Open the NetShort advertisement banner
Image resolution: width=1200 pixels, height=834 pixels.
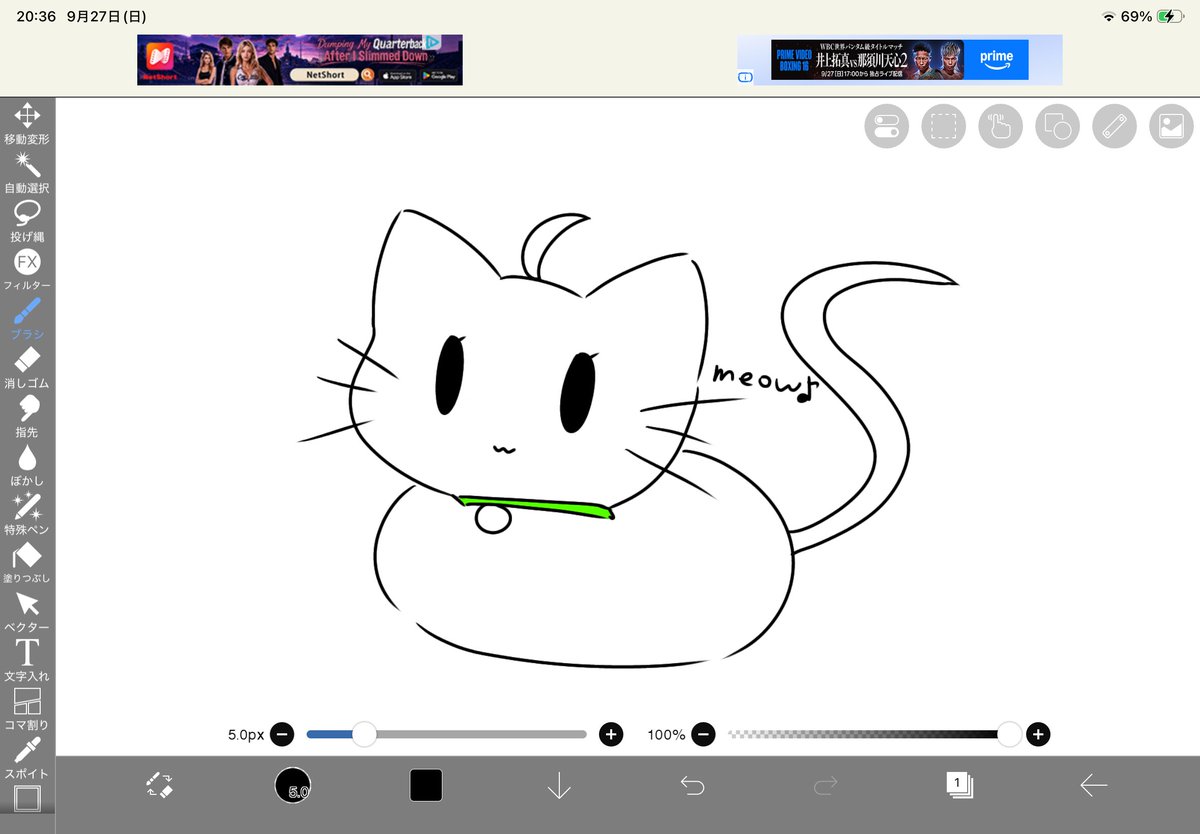click(300, 60)
